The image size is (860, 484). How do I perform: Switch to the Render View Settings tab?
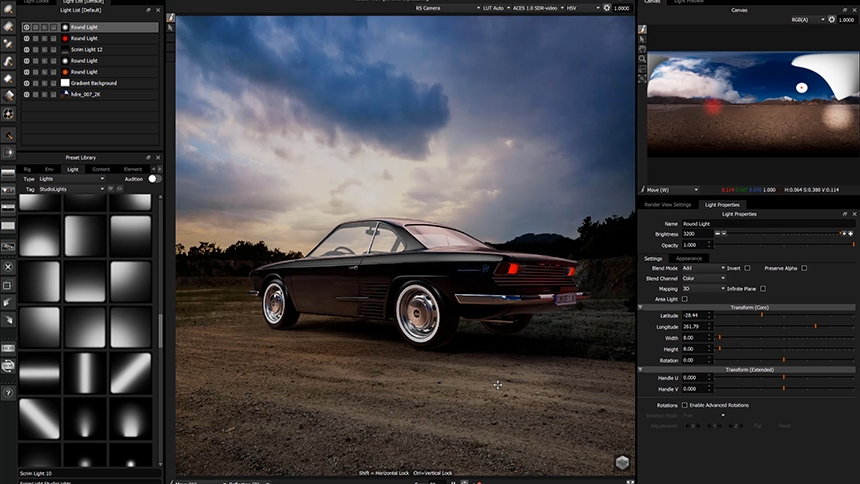[667, 205]
